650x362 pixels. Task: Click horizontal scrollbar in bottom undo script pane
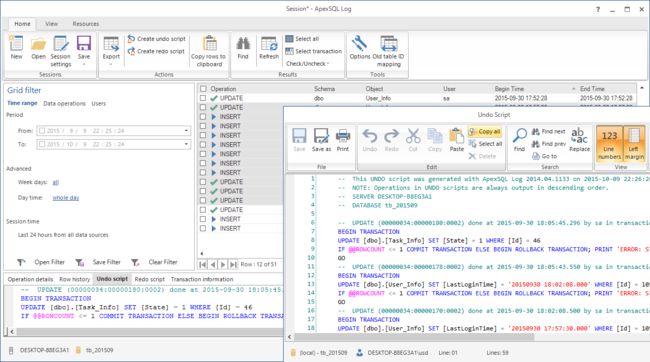[x=150, y=332]
